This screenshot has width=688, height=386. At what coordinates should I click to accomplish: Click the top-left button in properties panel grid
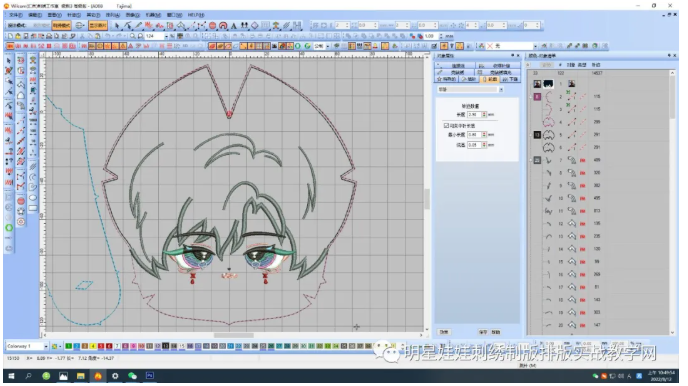click(x=455, y=66)
